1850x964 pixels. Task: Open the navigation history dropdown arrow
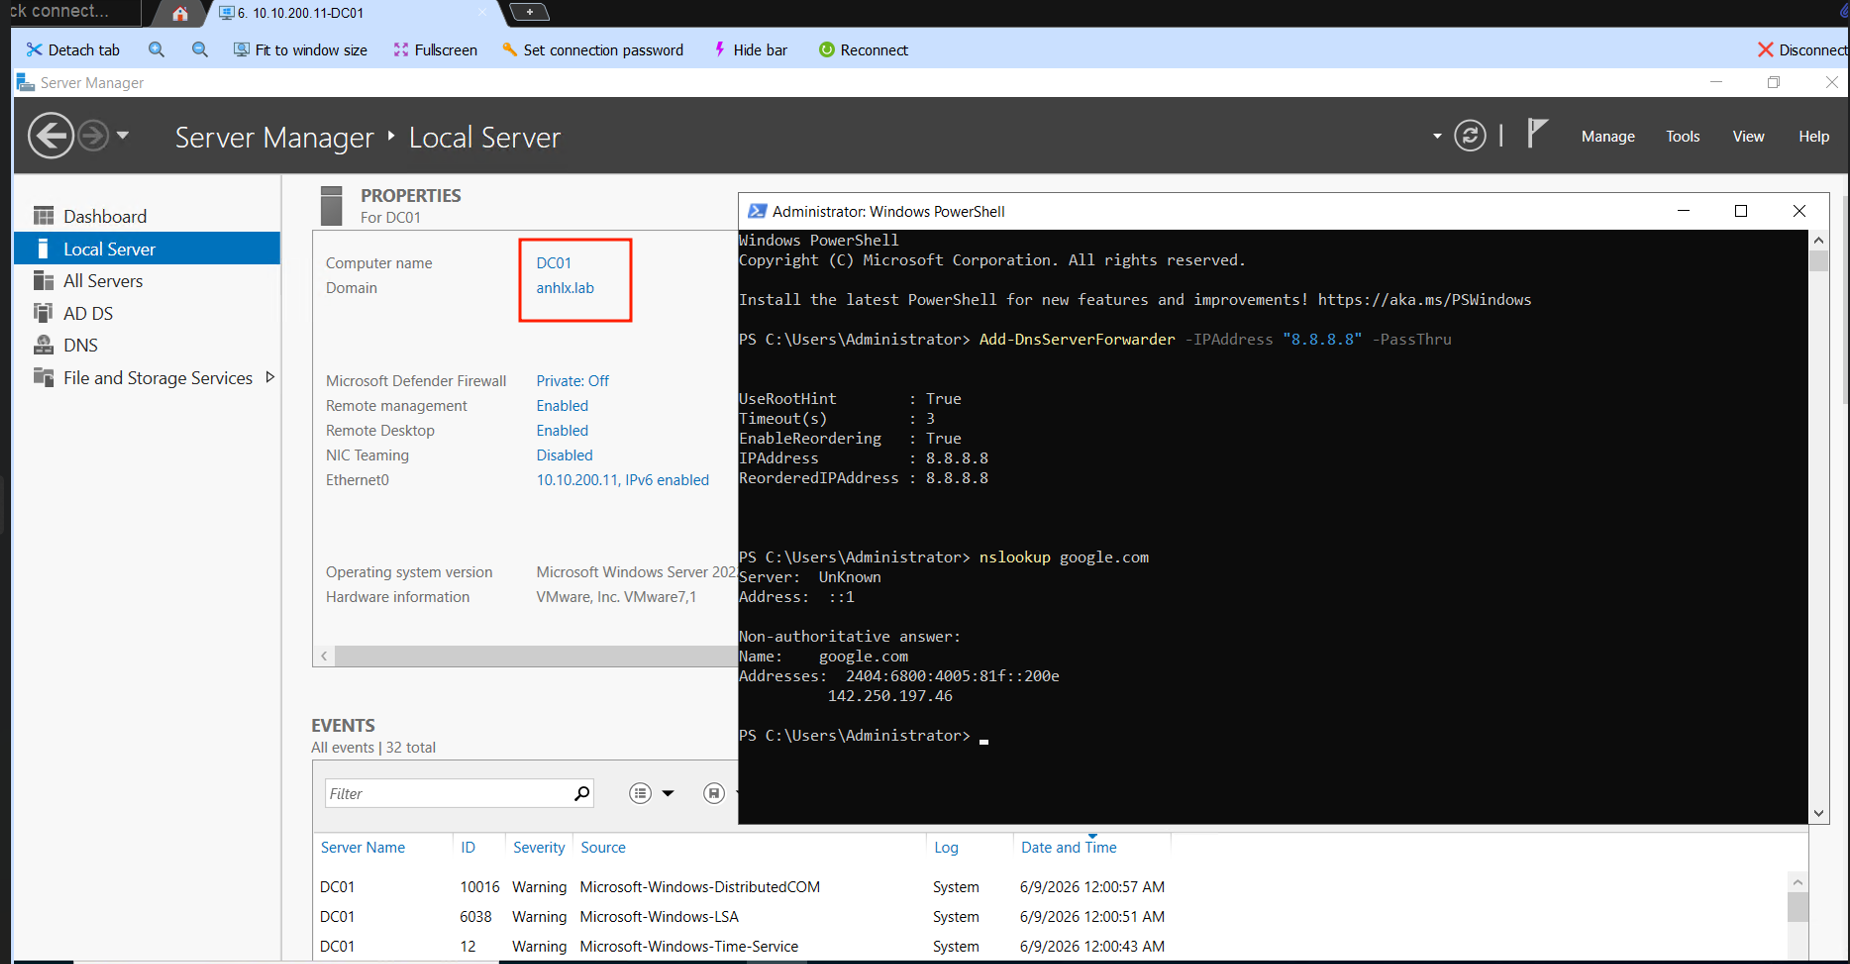[x=123, y=135]
